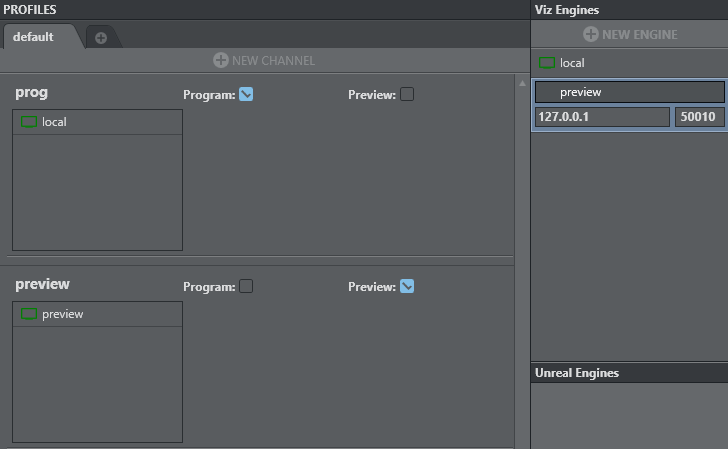Image resolution: width=728 pixels, height=449 pixels.
Task: Click the New Engine plus icon
Action: point(591,34)
